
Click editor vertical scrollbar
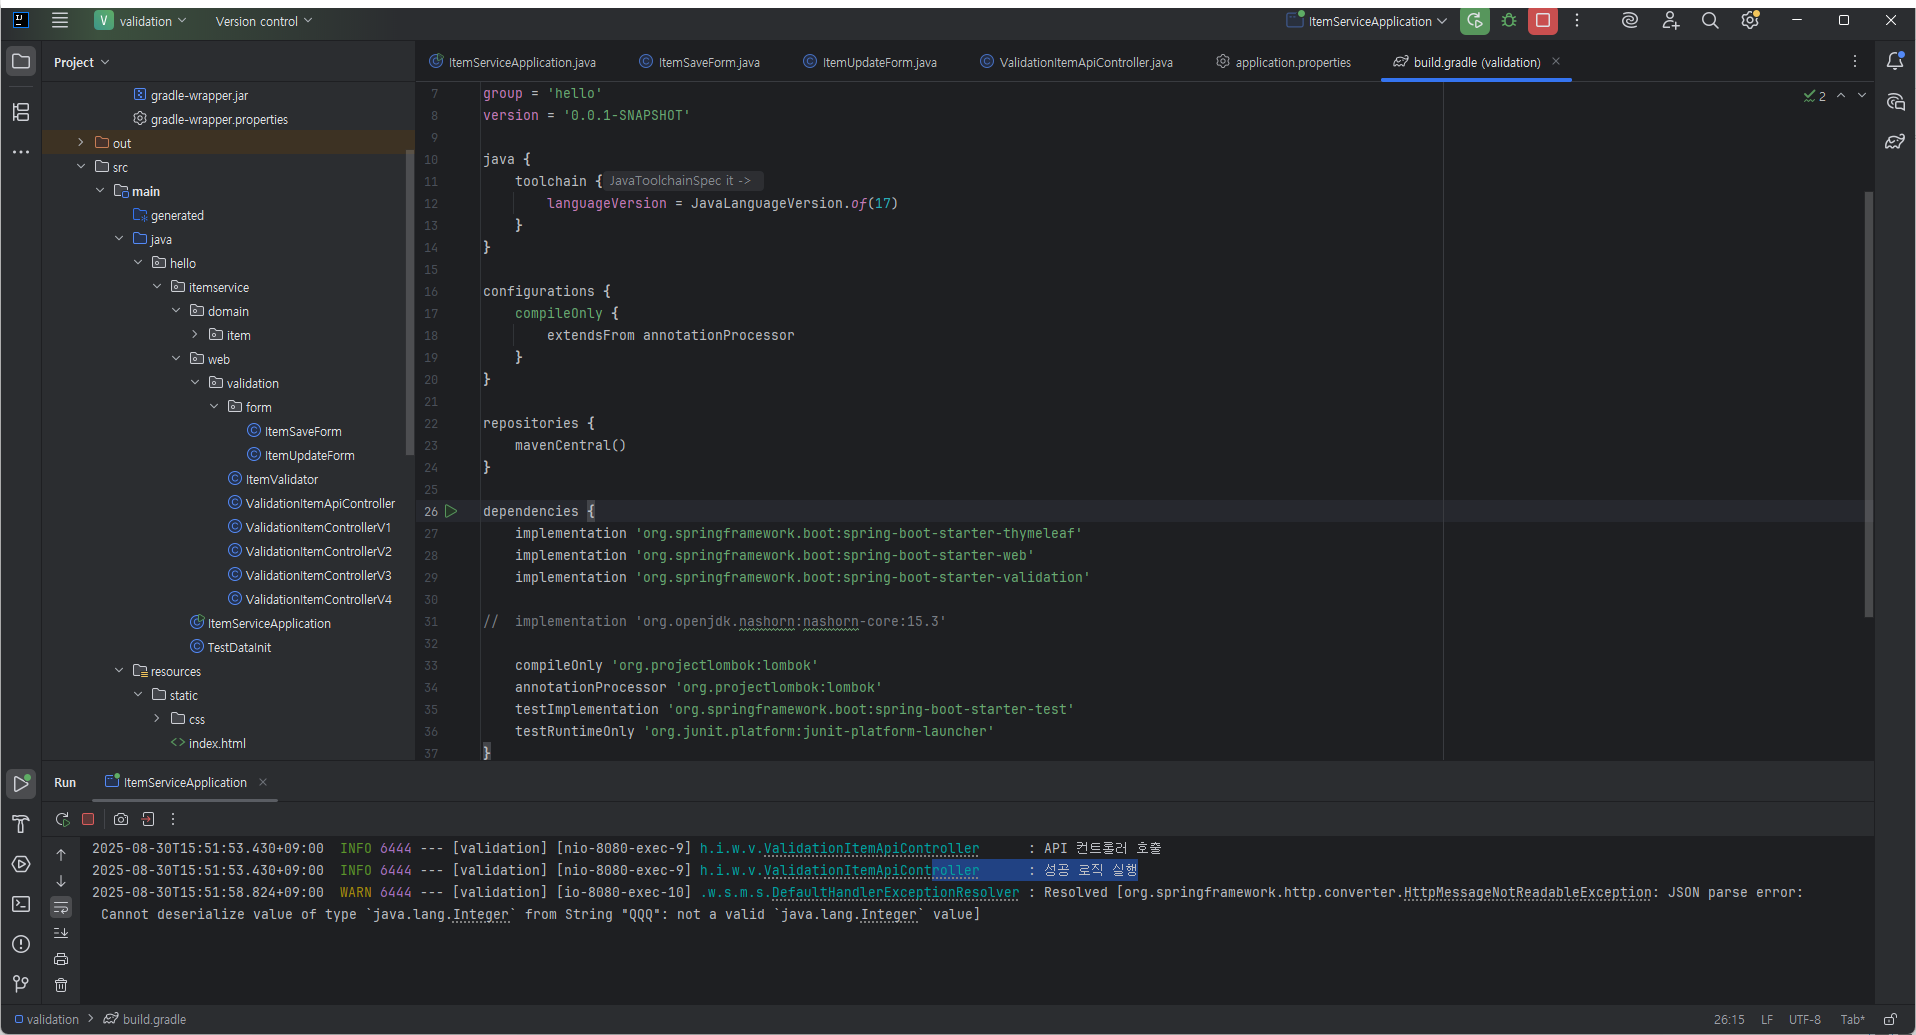[x=1868, y=404]
